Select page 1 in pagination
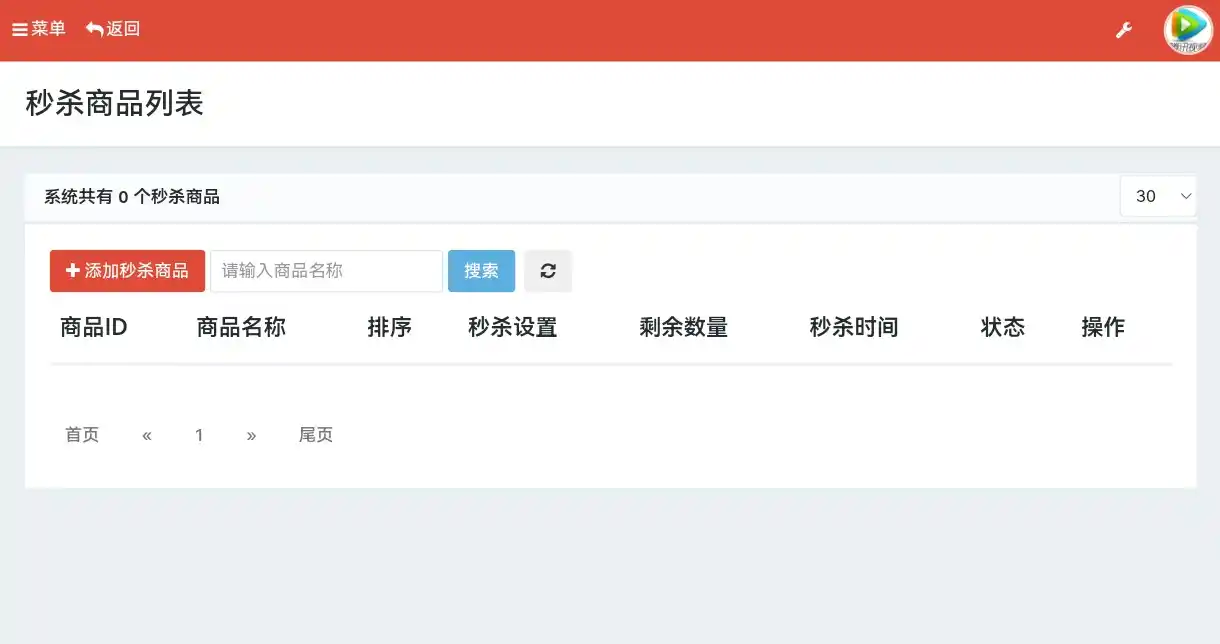The image size is (1220, 644). [x=199, y=434]
